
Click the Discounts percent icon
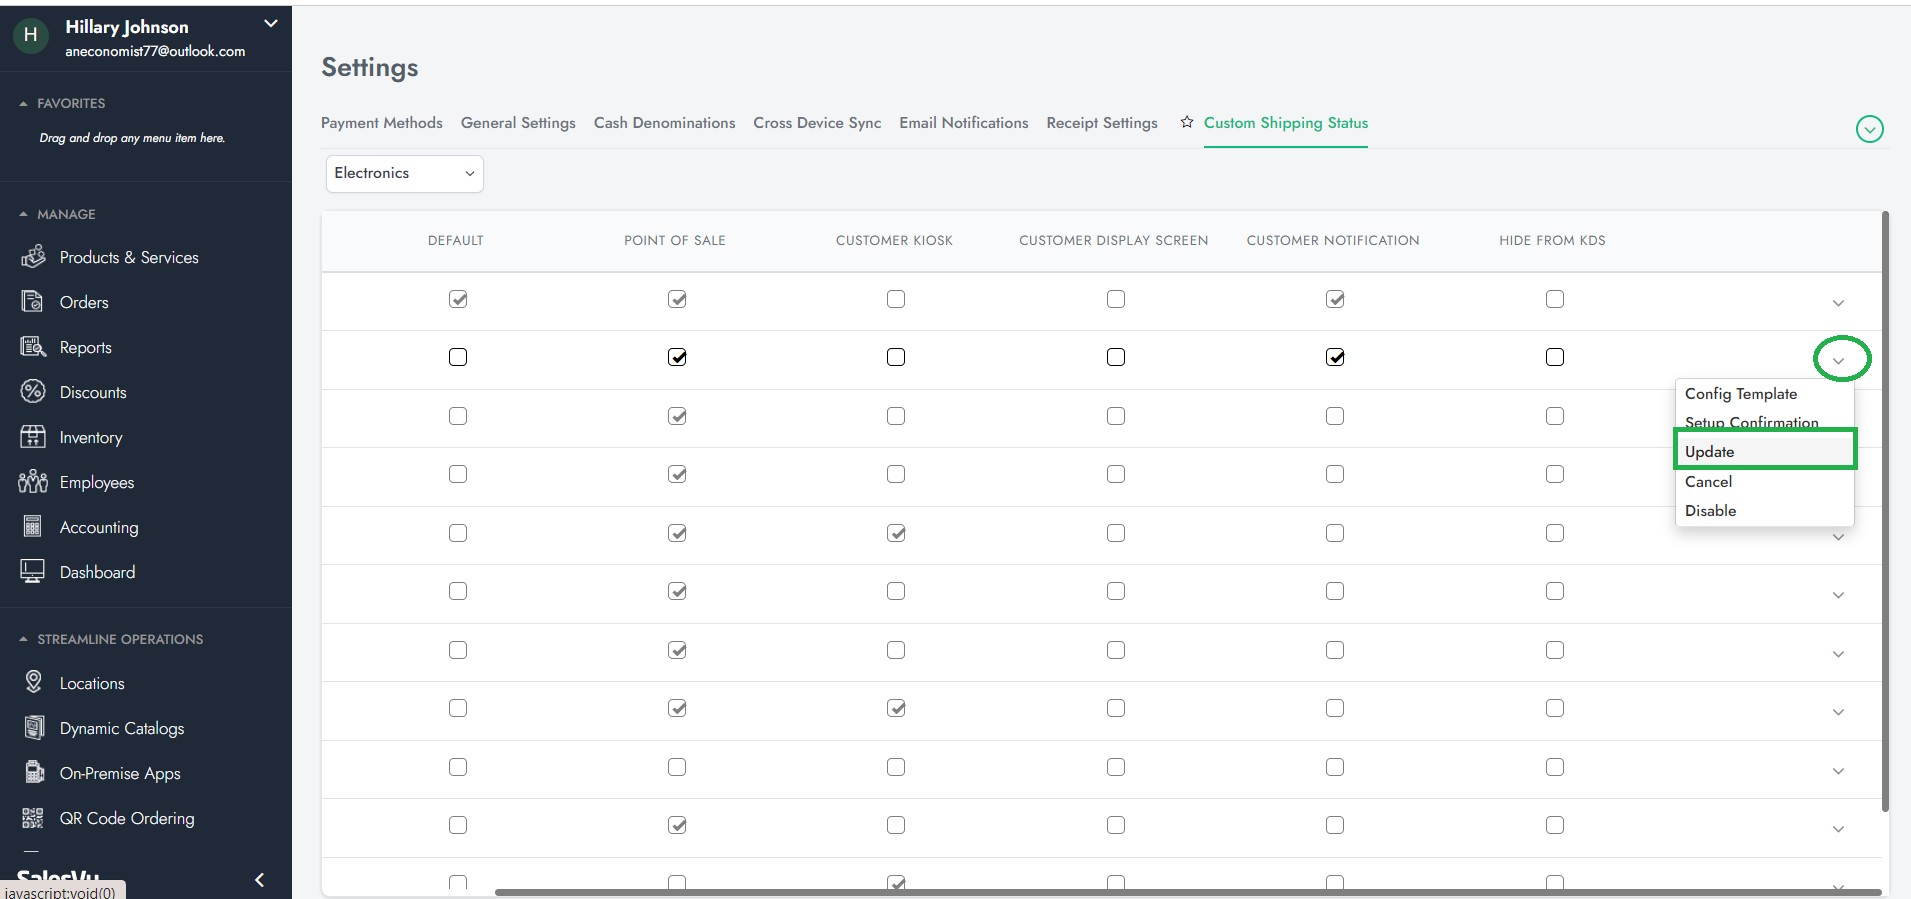(x=33, y=392)
